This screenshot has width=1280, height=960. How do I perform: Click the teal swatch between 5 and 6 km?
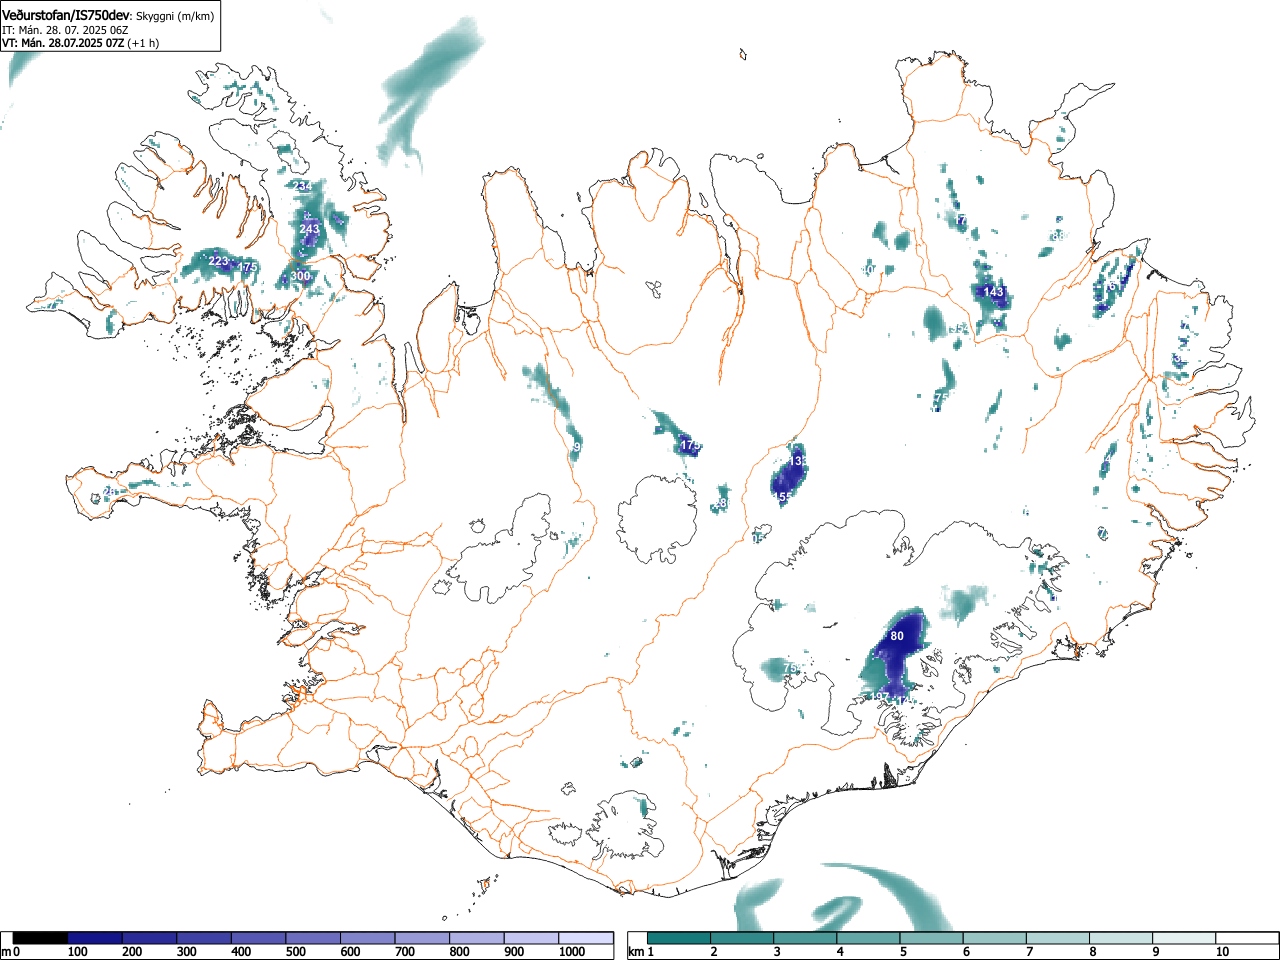coord(931,938)
